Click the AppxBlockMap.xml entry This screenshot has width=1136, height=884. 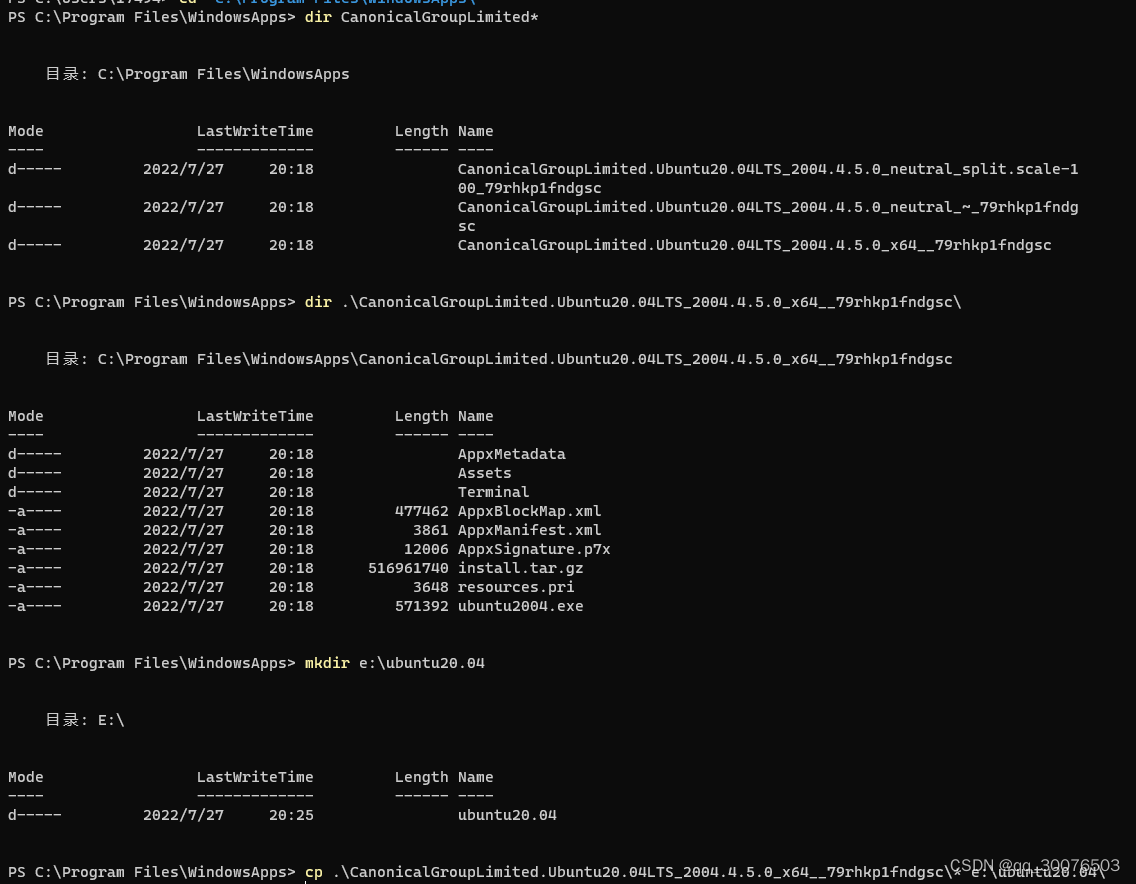pos(530,510)
